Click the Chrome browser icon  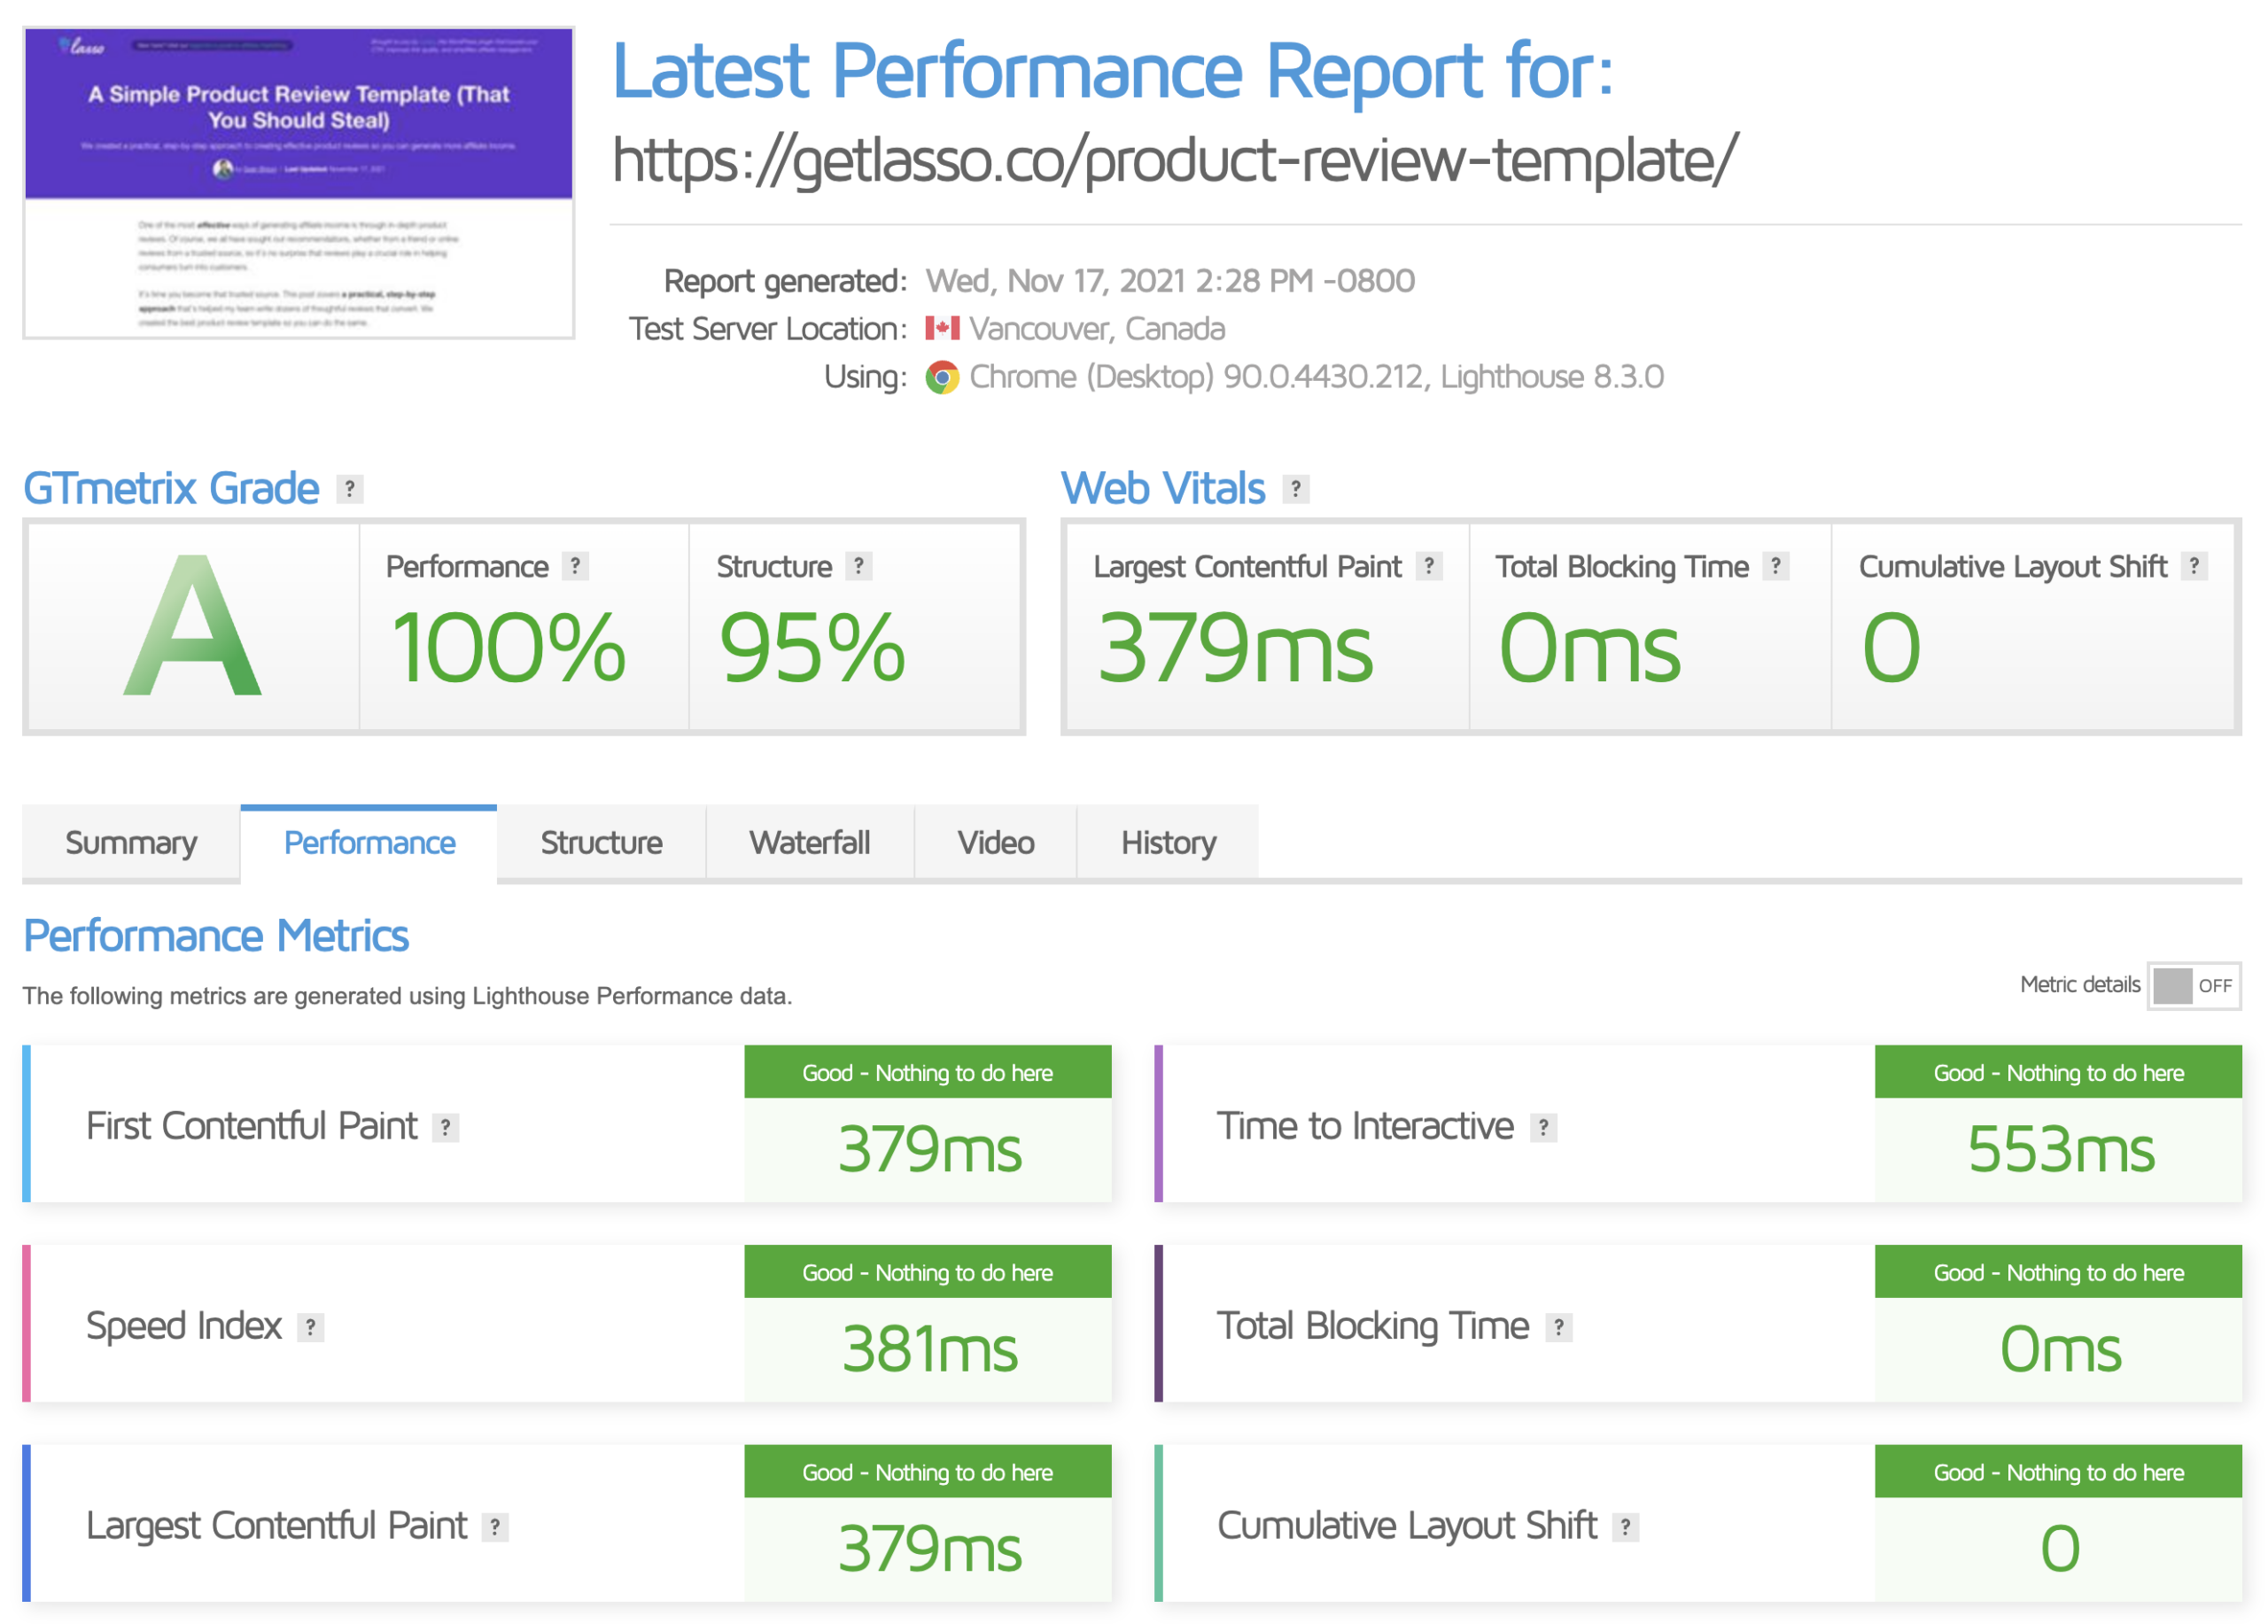942,378
